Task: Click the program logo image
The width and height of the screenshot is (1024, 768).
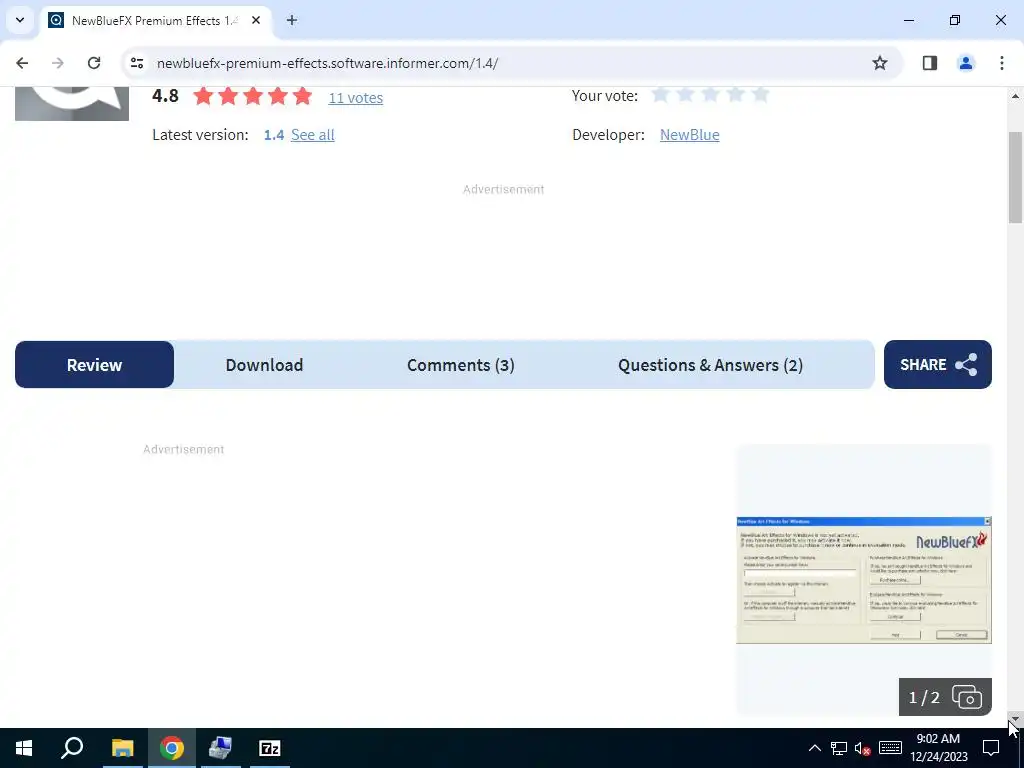Action: (72, 103)
